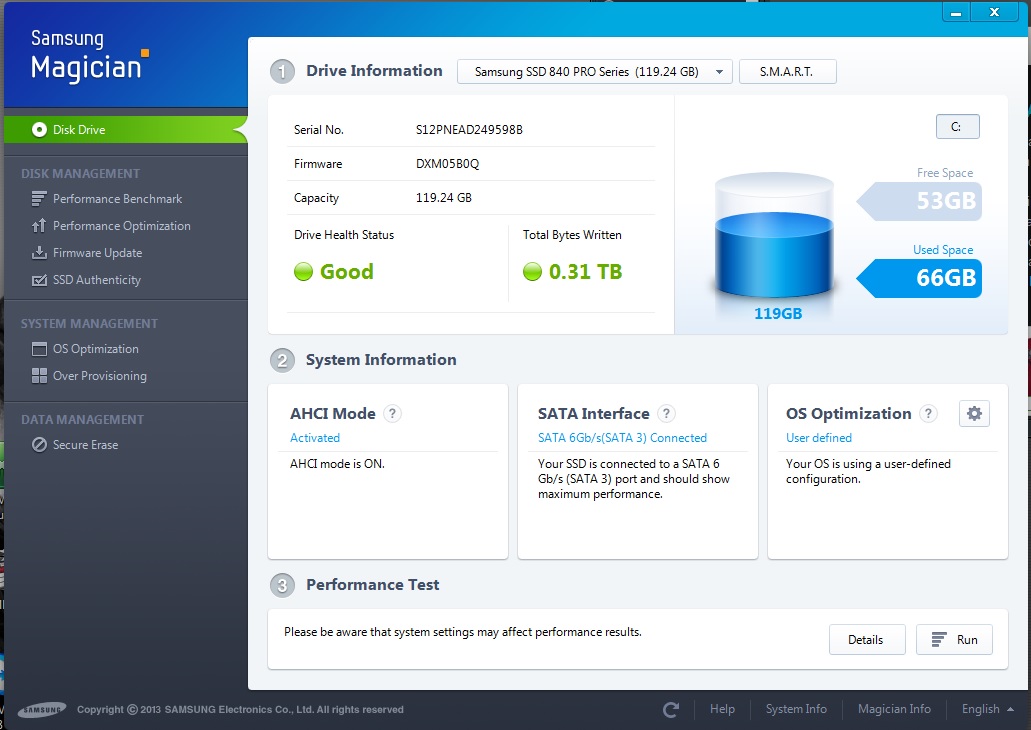Screen dimensions: 1031x730
Task: Select the C: drive button
Action: [x=957, y=126]
